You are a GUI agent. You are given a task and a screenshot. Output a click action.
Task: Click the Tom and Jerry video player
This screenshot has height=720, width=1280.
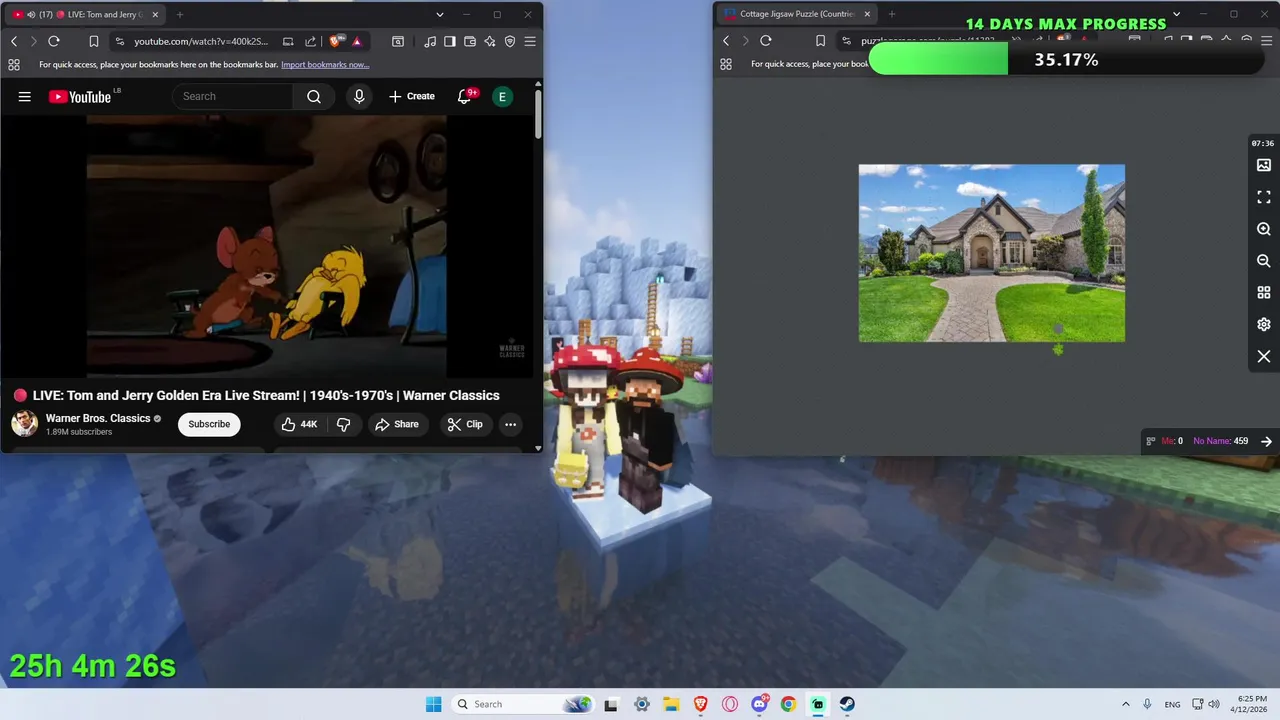267,246
